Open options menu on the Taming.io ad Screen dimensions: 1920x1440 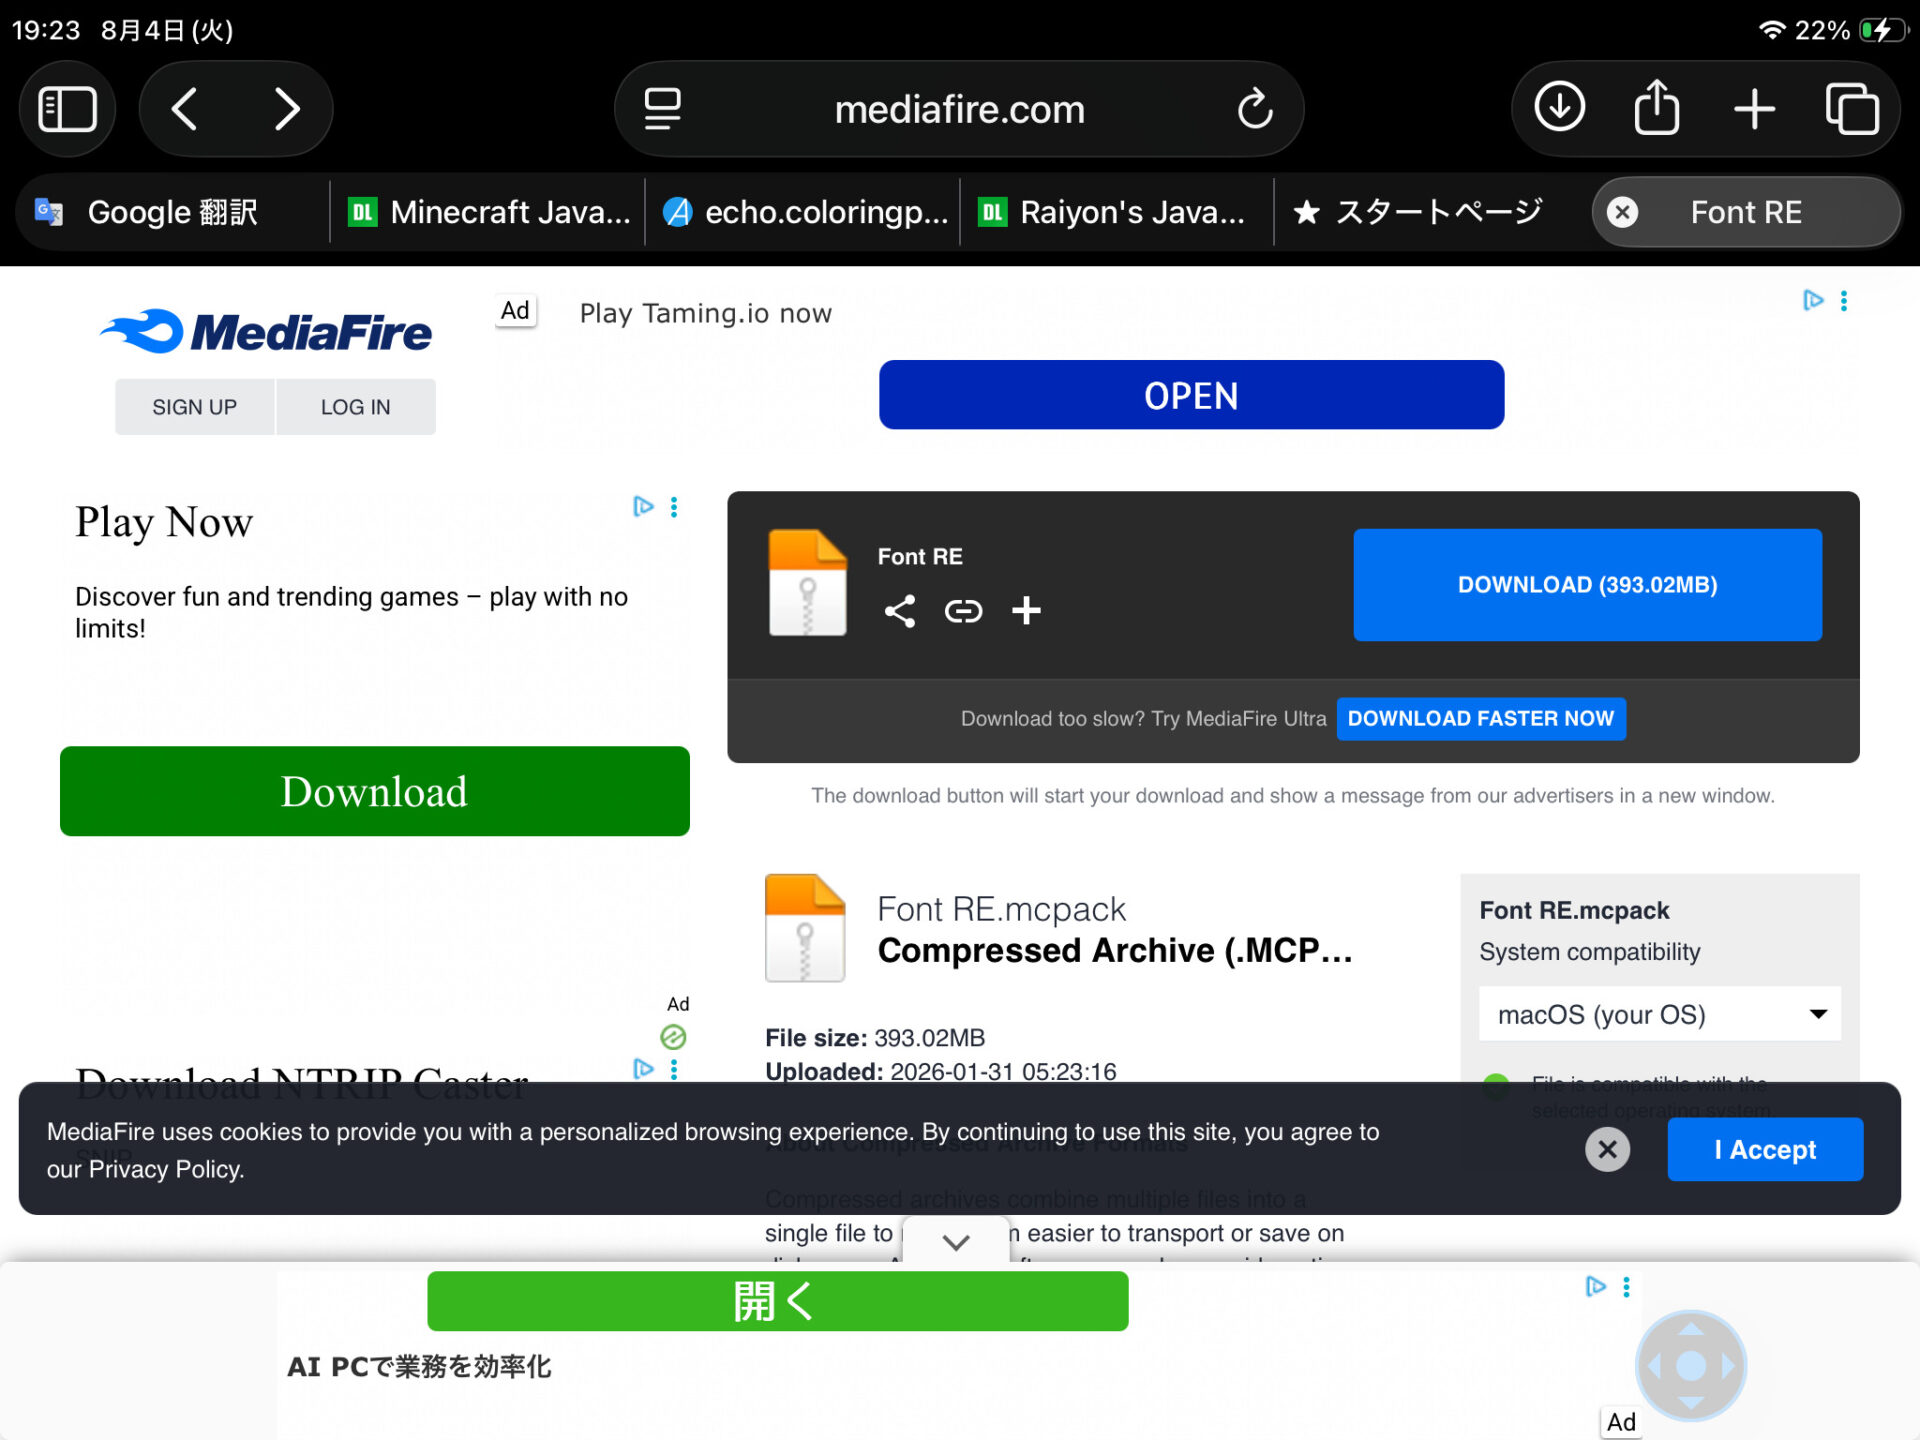click(1844, 300)
